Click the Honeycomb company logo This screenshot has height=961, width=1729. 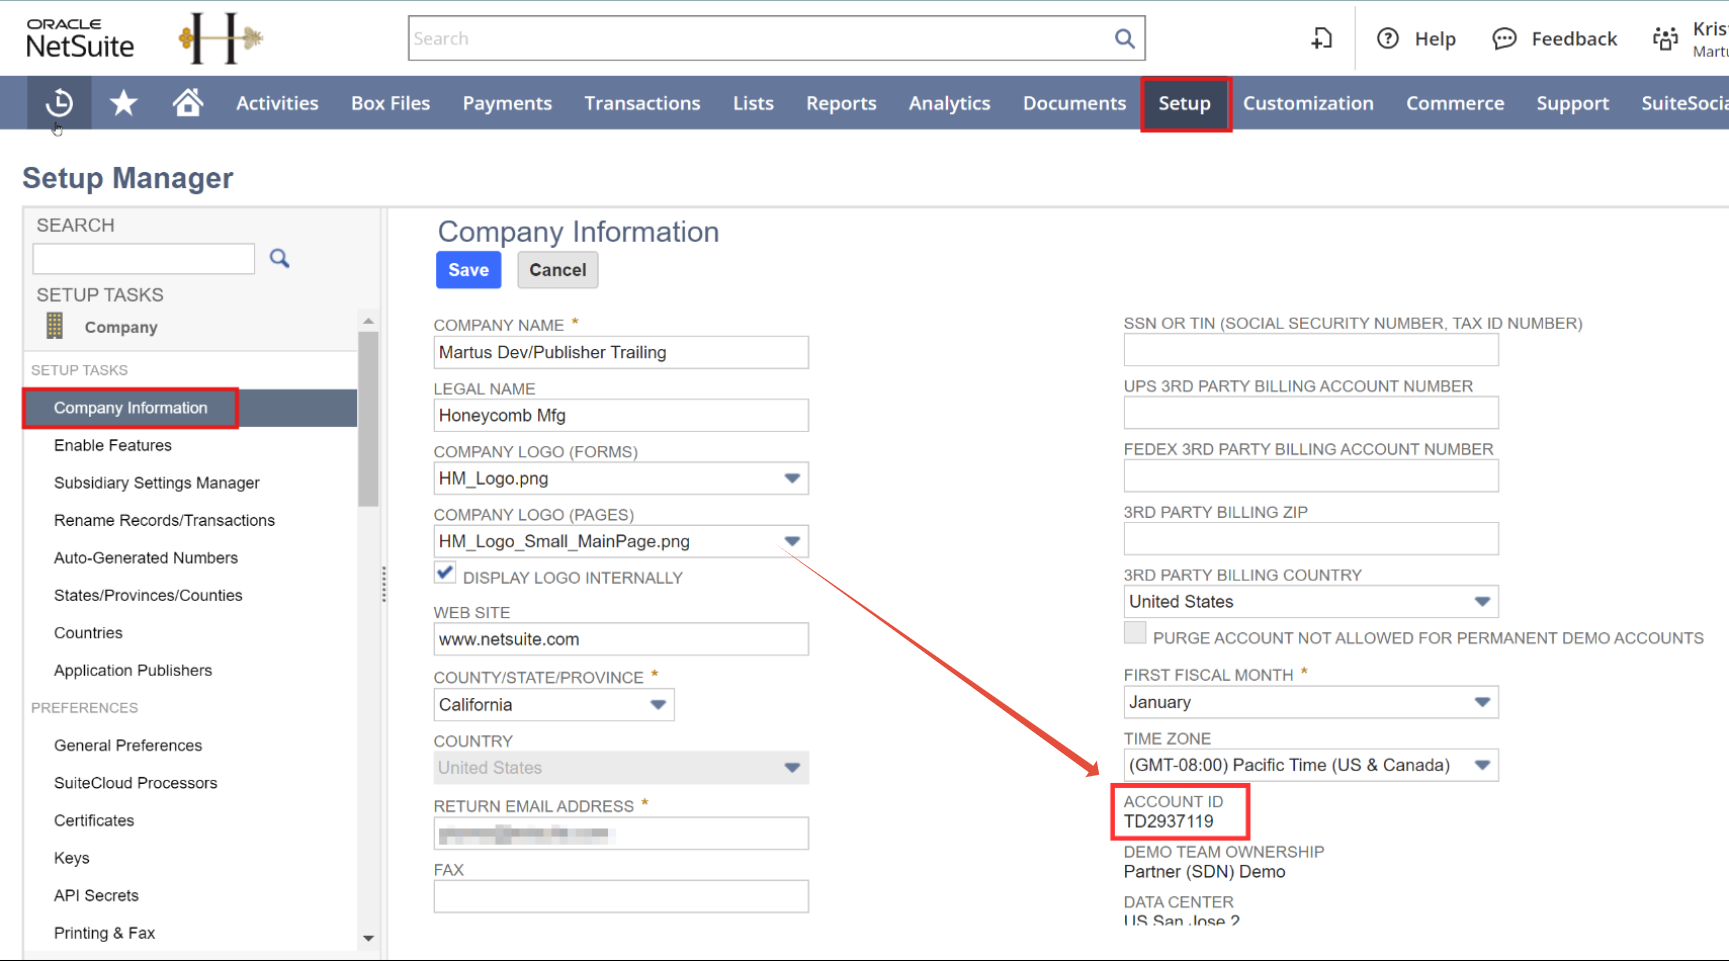click(x=221, y=38)
